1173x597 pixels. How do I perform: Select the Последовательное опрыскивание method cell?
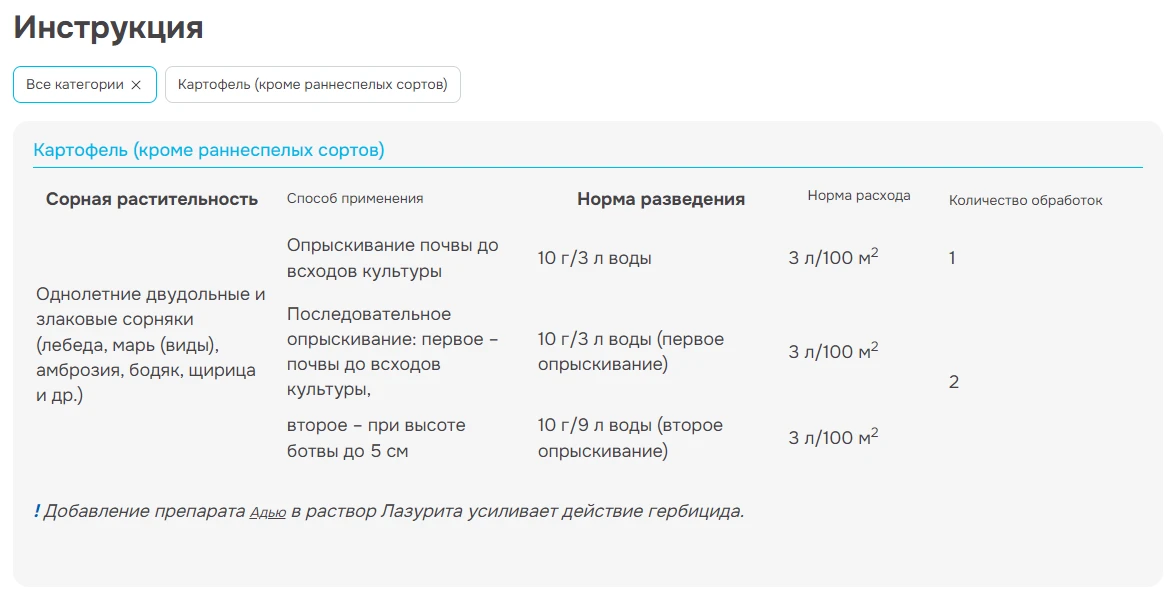point(392,352)
